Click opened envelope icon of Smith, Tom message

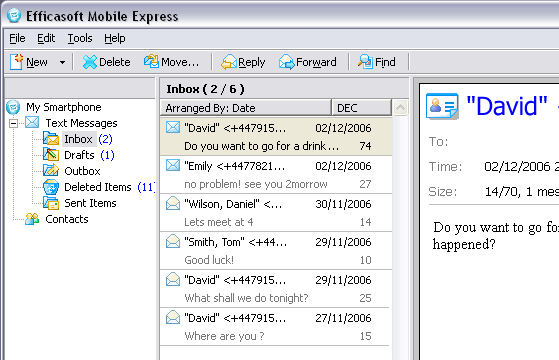[x=173, y=241]
